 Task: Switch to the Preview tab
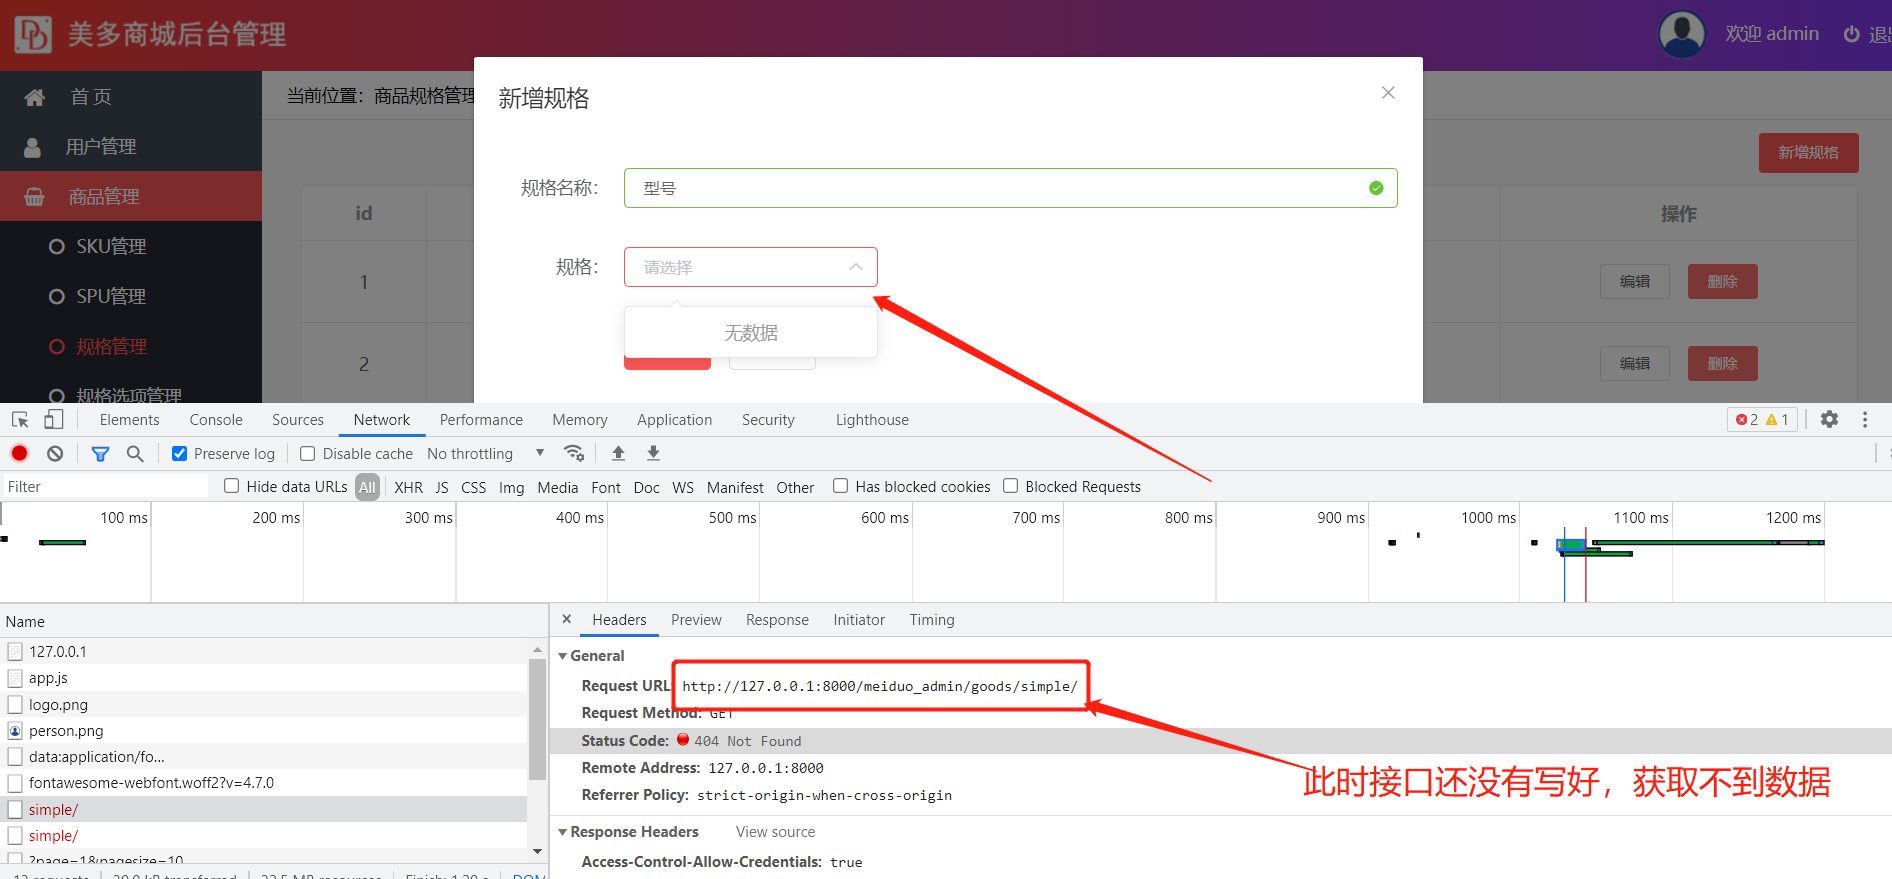point(696,620)
